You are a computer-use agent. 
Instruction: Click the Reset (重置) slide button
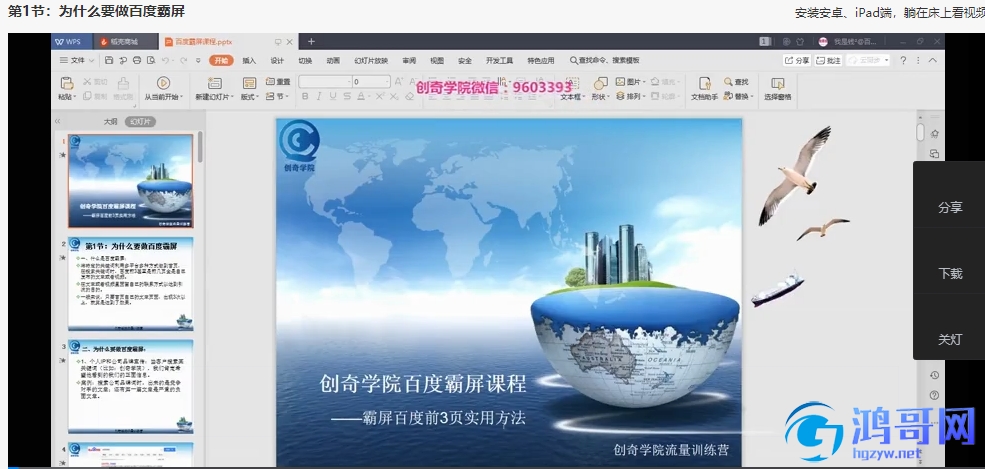(278, 82)
